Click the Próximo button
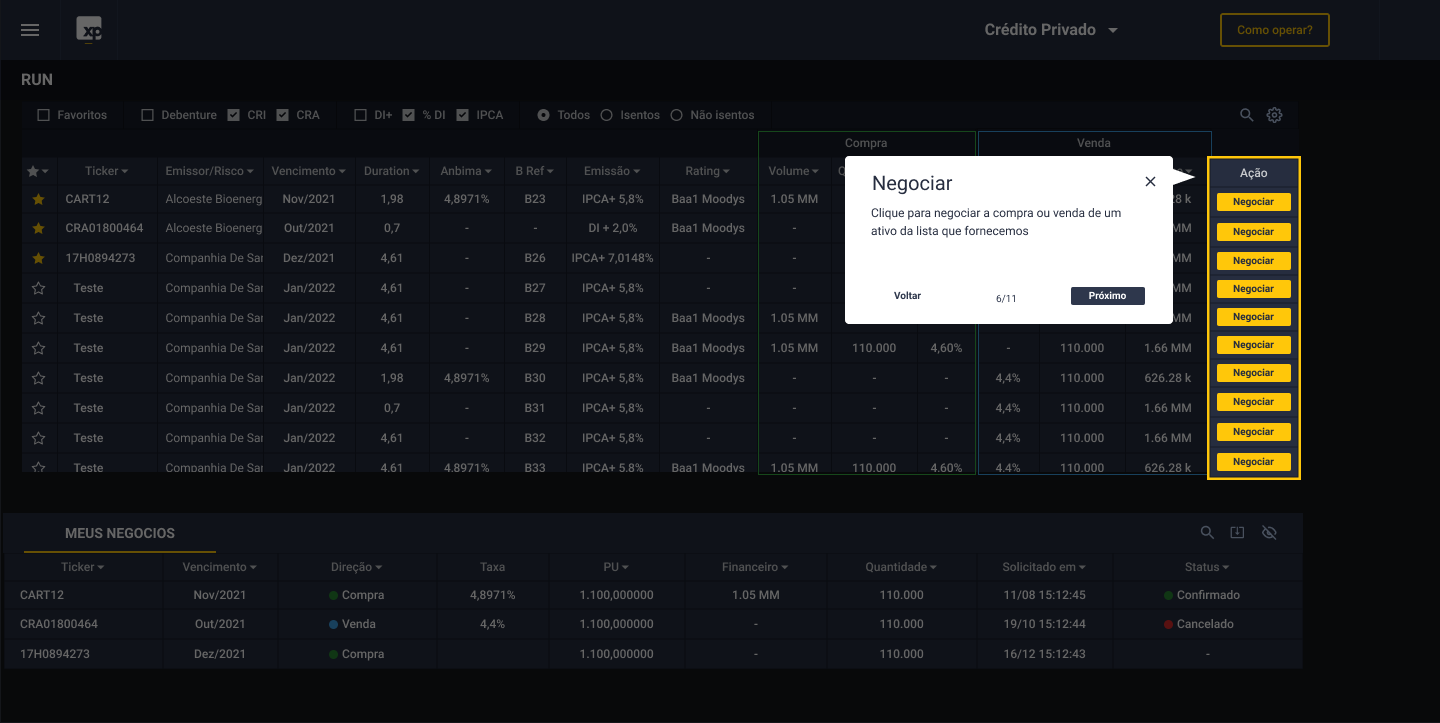The height and width of the screenshot is (723, 1440). coord(1107,296)
